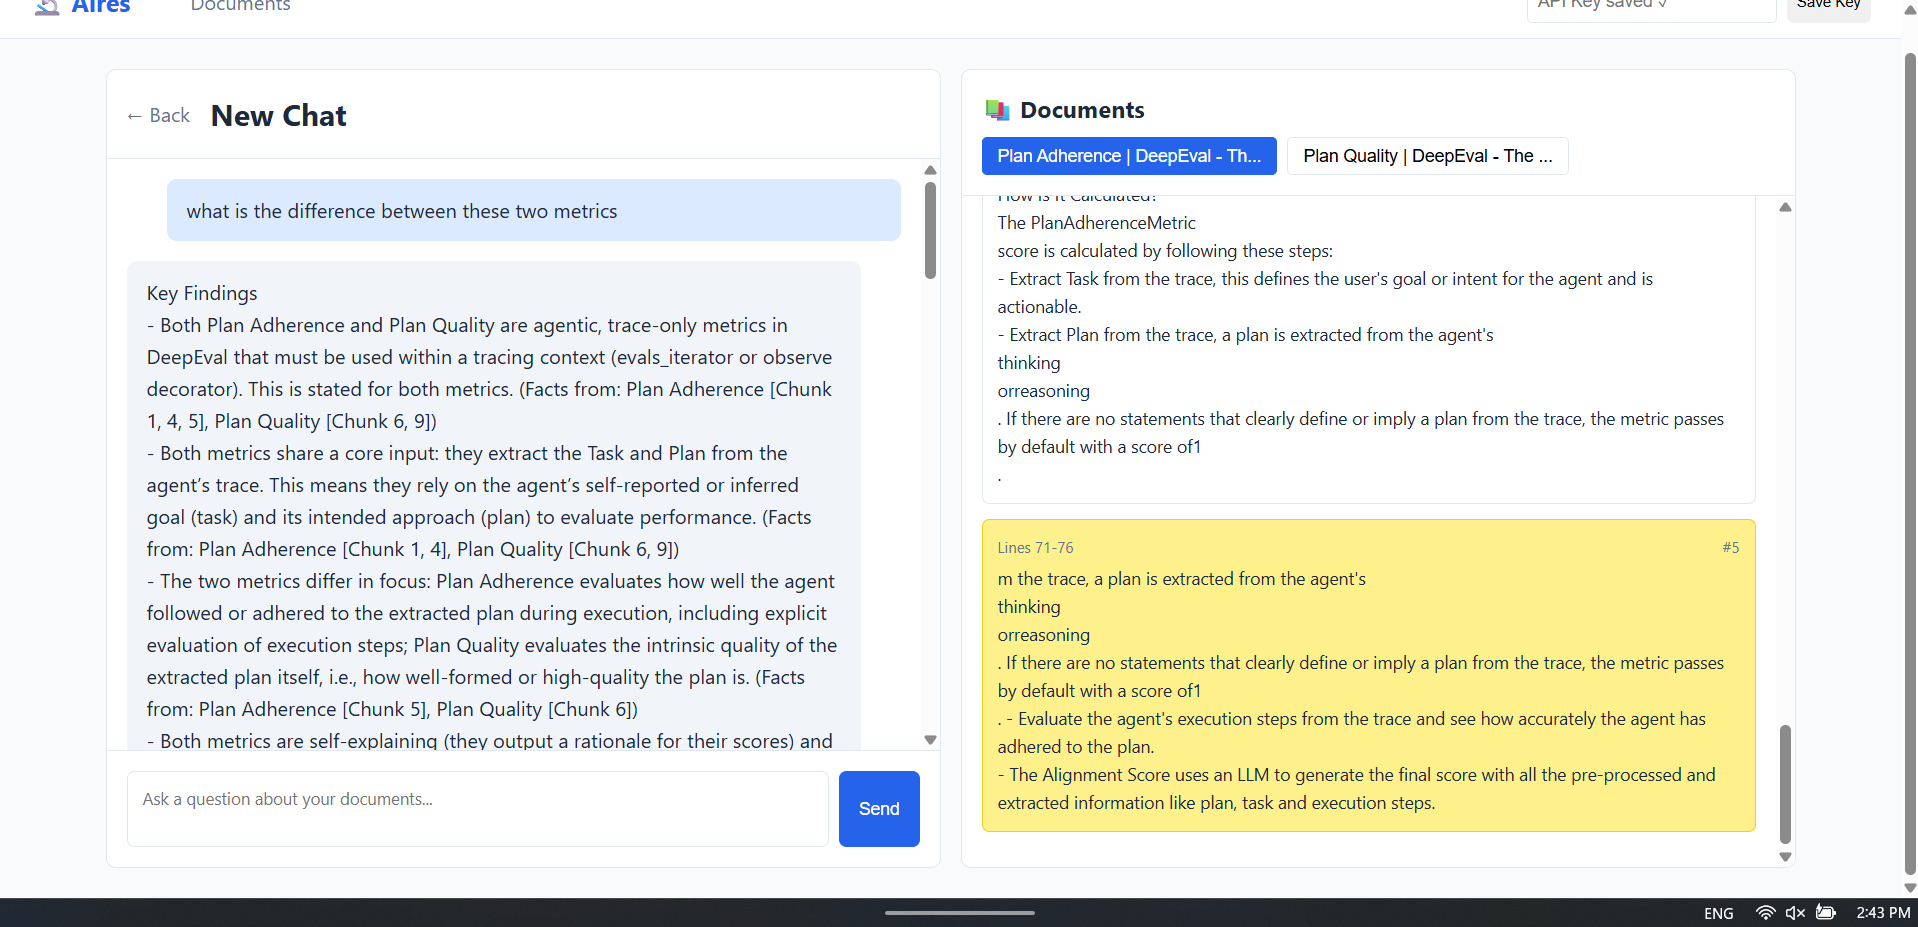This screenshot has width=1918, height=927.
Task: Click the document panel scroll-down arrow
Action: coord(1785,857)
